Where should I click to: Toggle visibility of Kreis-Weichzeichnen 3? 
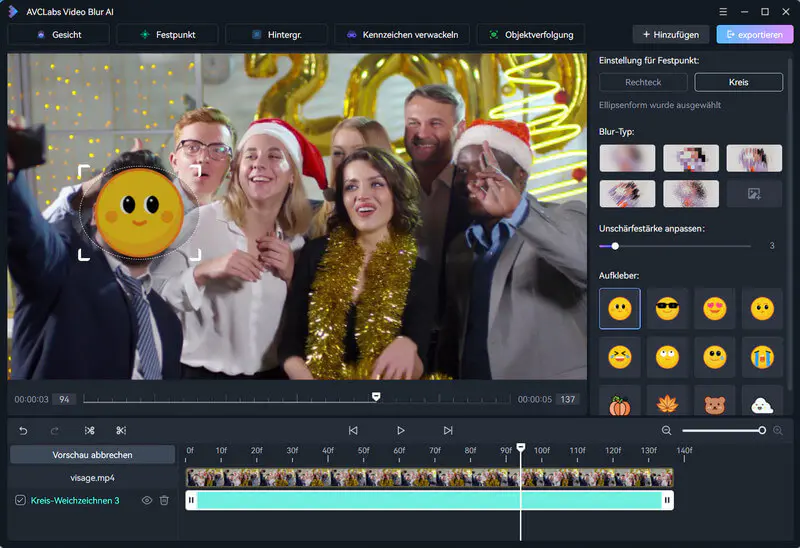146,500
